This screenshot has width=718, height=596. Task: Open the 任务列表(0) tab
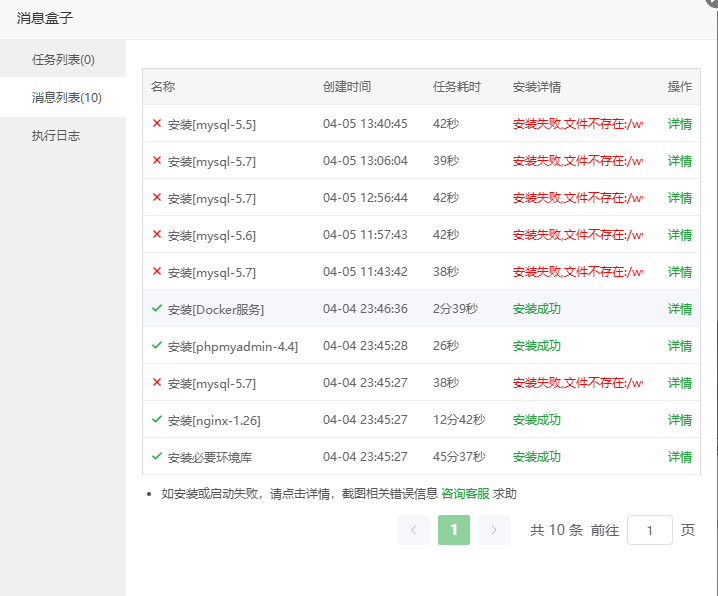pos(63,60)
